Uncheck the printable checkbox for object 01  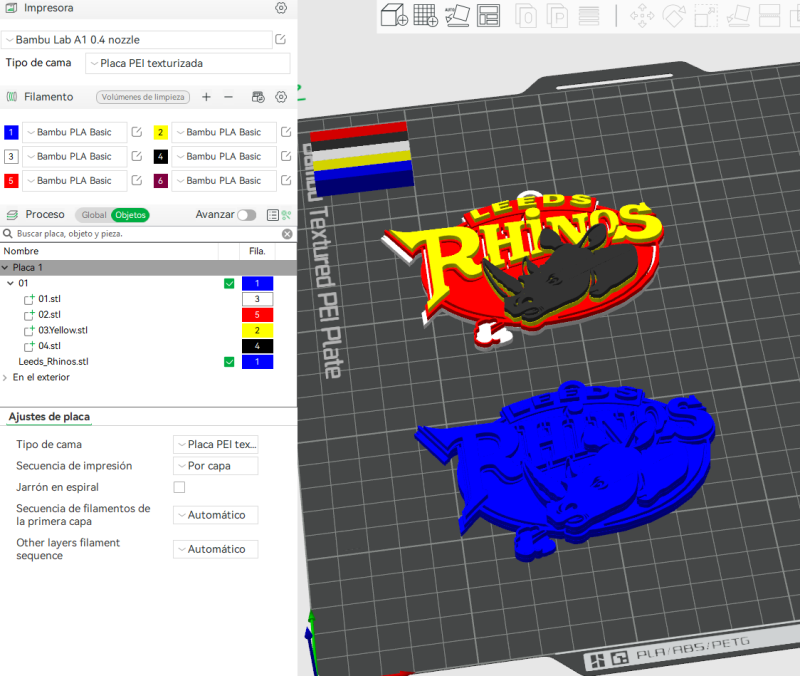point(229,283)
